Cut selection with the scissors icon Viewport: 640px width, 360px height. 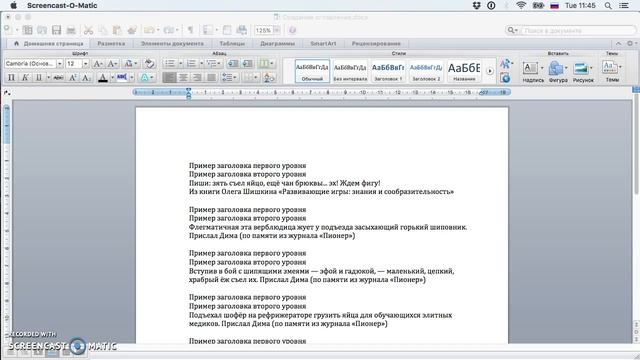tap(88, 30)
